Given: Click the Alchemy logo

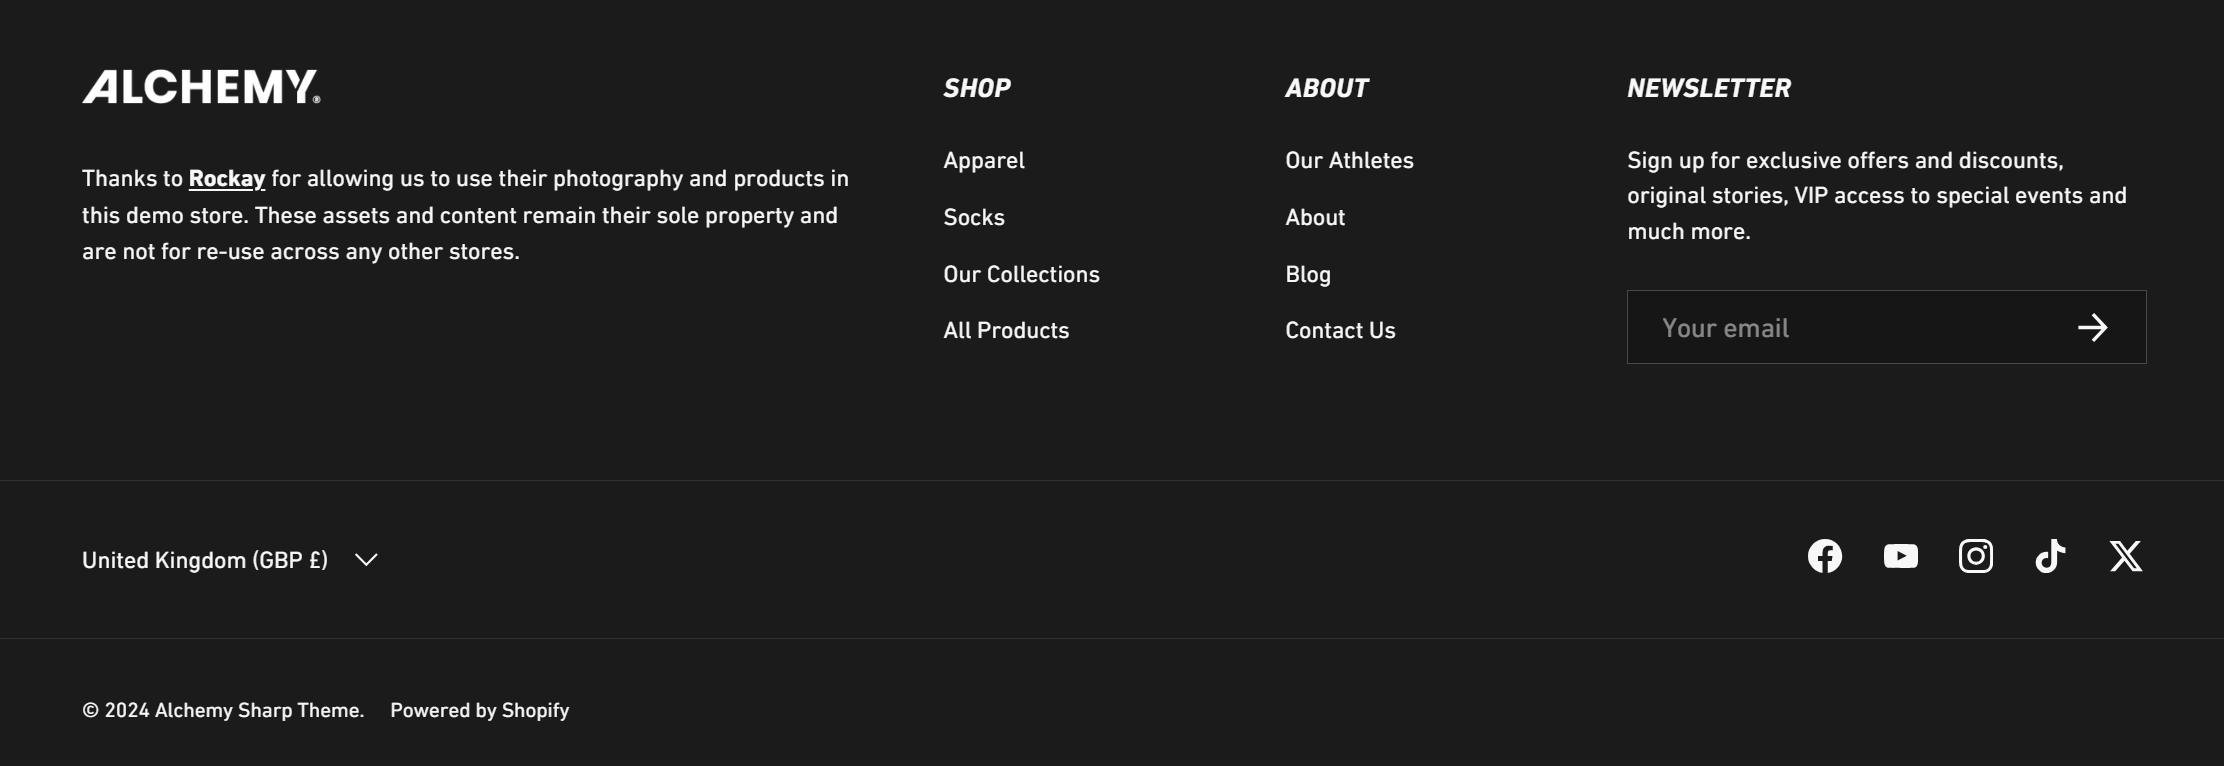Looking at the screenshot, I should pyautogui.click(x=201, y=87).
